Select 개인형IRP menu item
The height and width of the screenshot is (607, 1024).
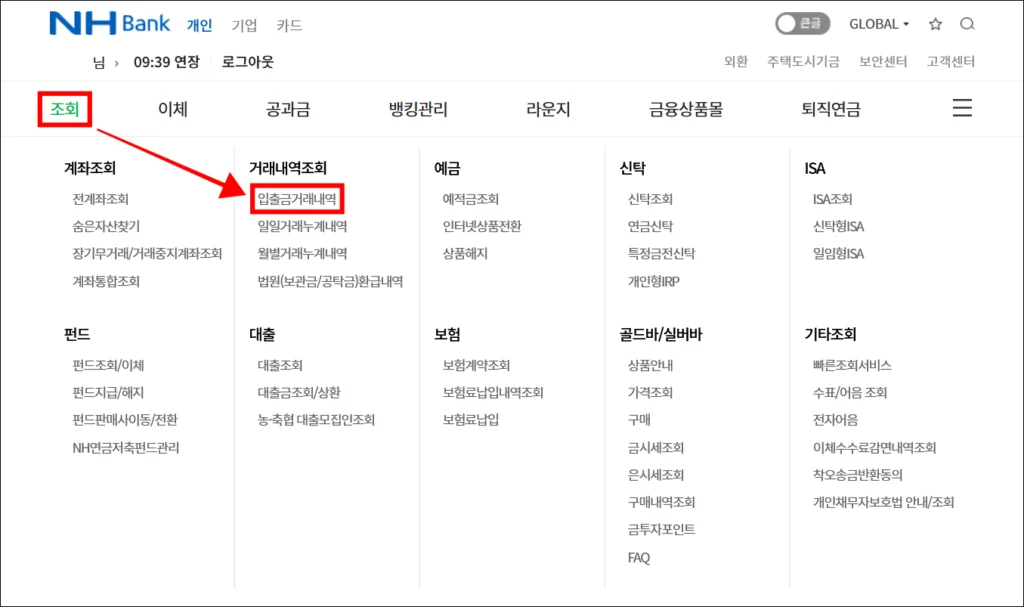pyautogui.click(x=653, y=282)
